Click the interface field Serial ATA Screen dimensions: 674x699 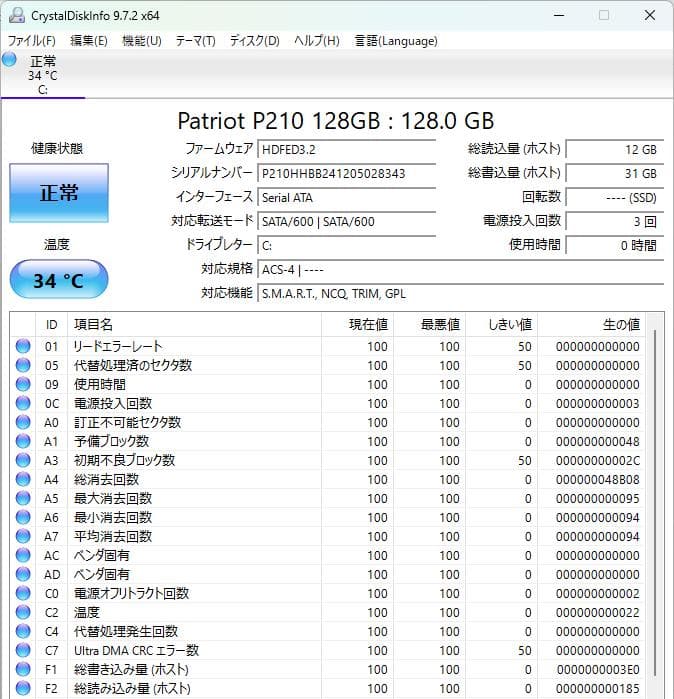click(347, 197)
